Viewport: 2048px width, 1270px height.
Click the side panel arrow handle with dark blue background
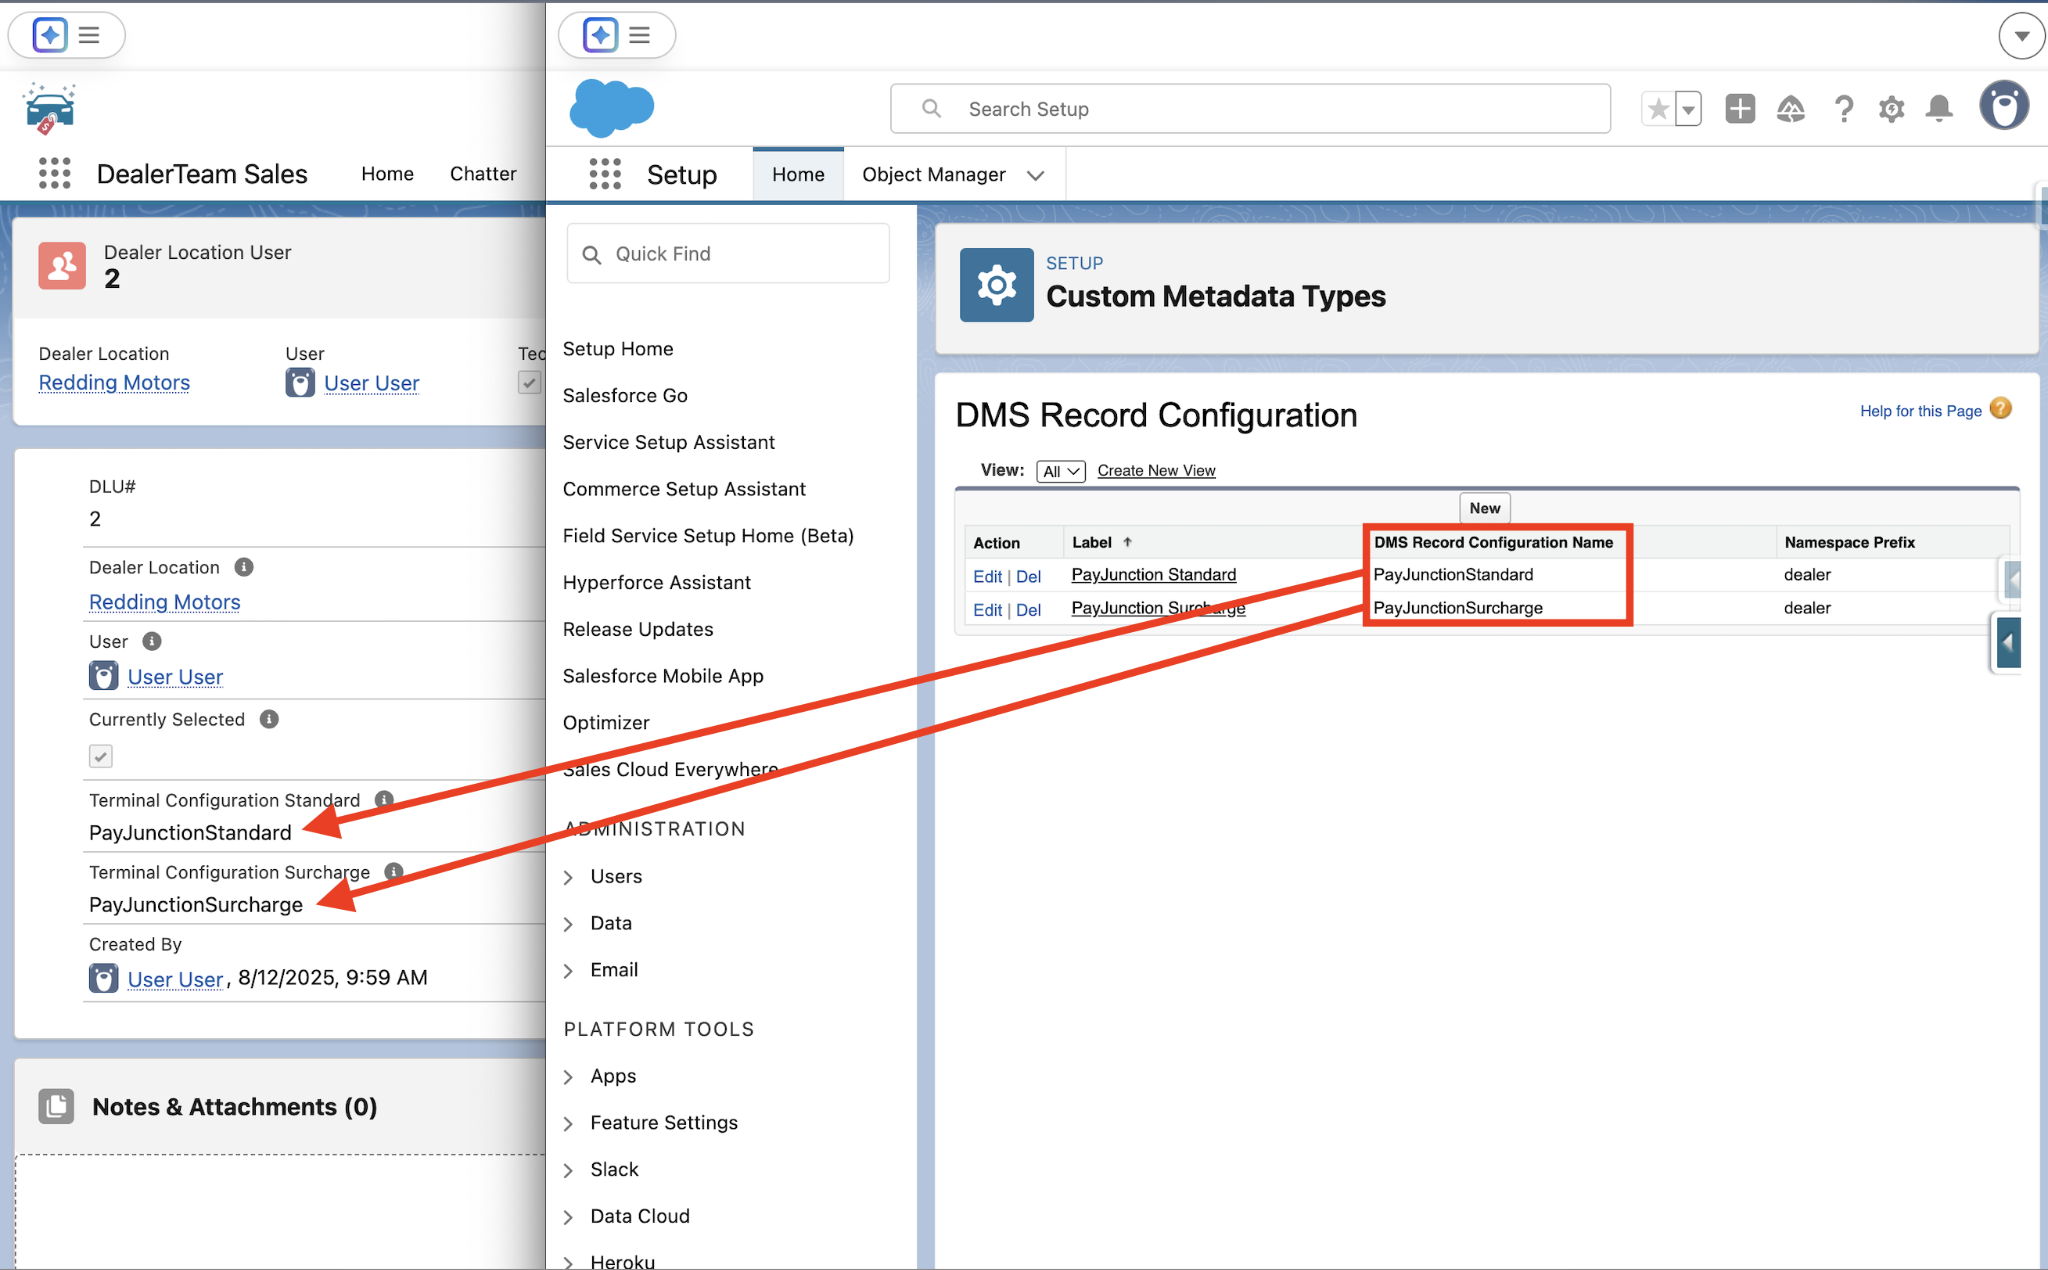pyautogui.click(x=2008, y=643)
